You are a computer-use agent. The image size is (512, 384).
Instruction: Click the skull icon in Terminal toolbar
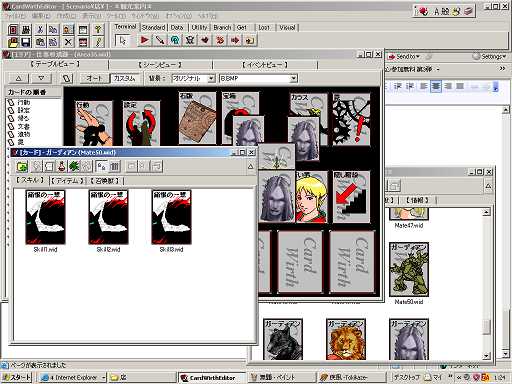tap(190, 40)
